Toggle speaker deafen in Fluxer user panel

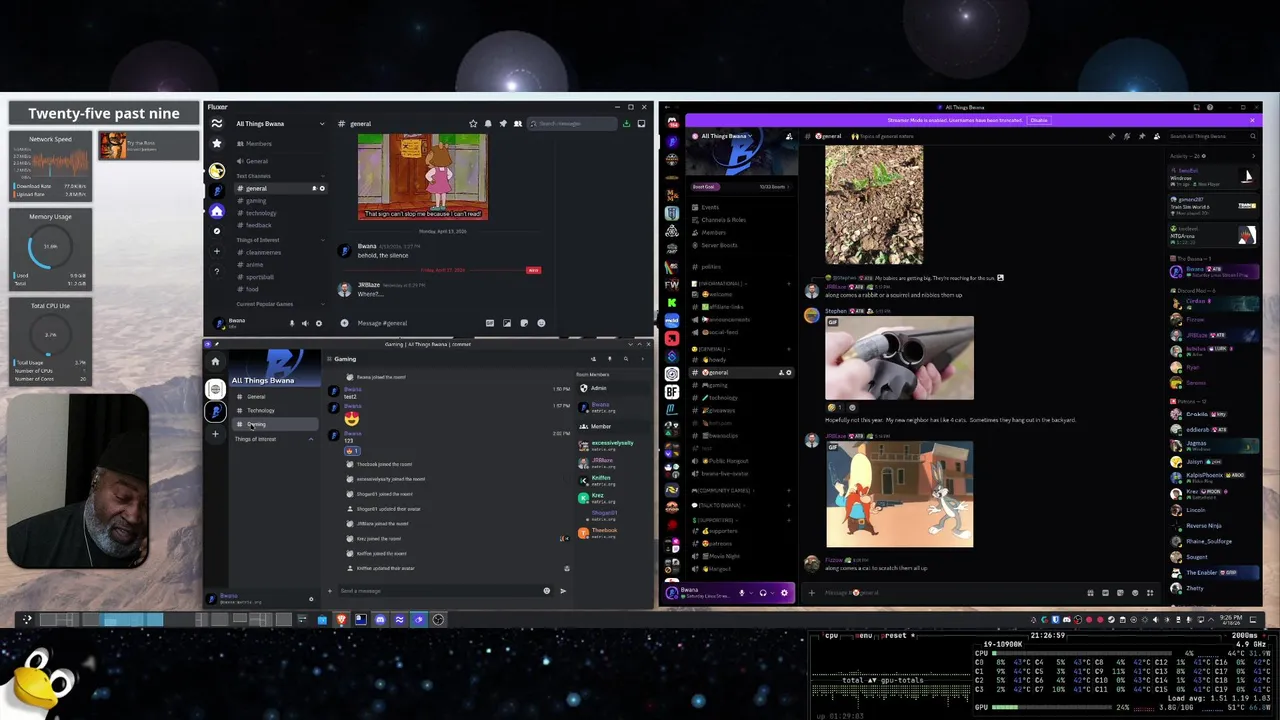305,323
